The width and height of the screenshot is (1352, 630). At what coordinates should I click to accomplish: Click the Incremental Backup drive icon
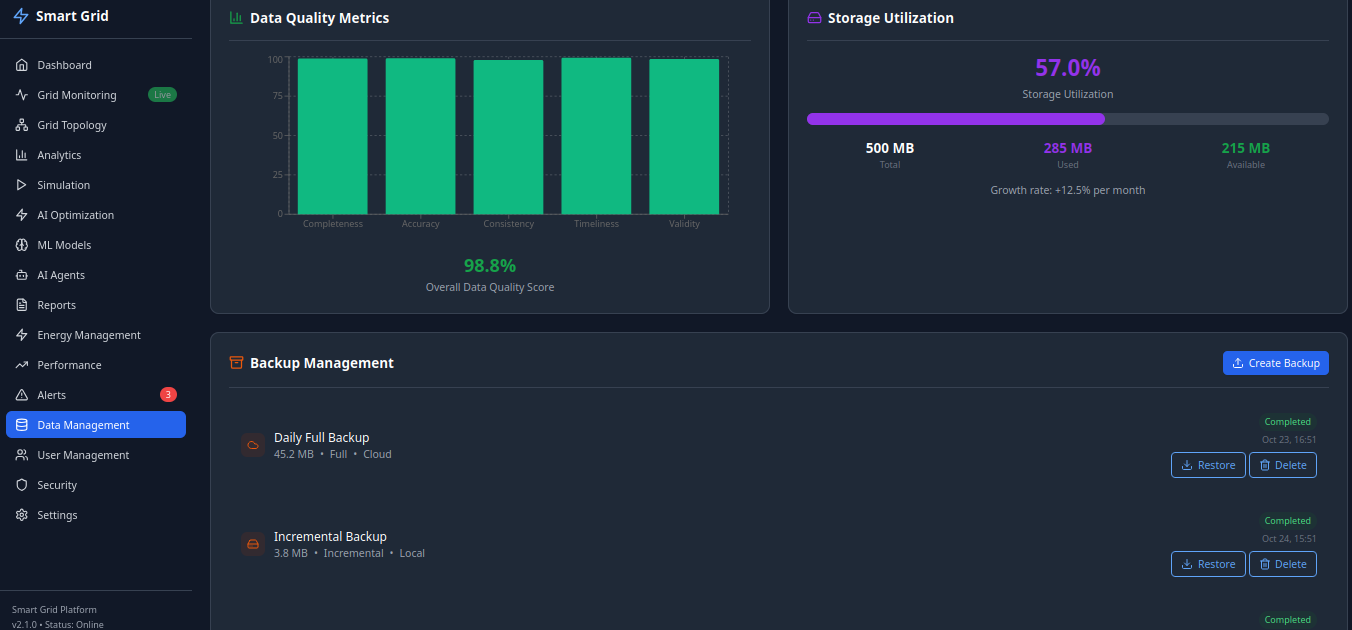(x=253, y=544)
